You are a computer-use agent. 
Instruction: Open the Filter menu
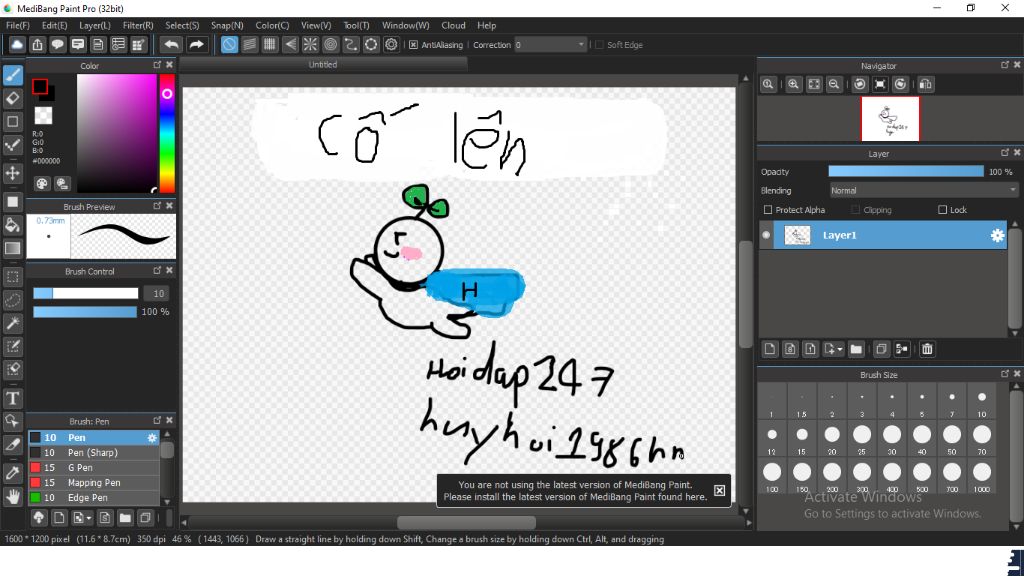tap(138, 25)
